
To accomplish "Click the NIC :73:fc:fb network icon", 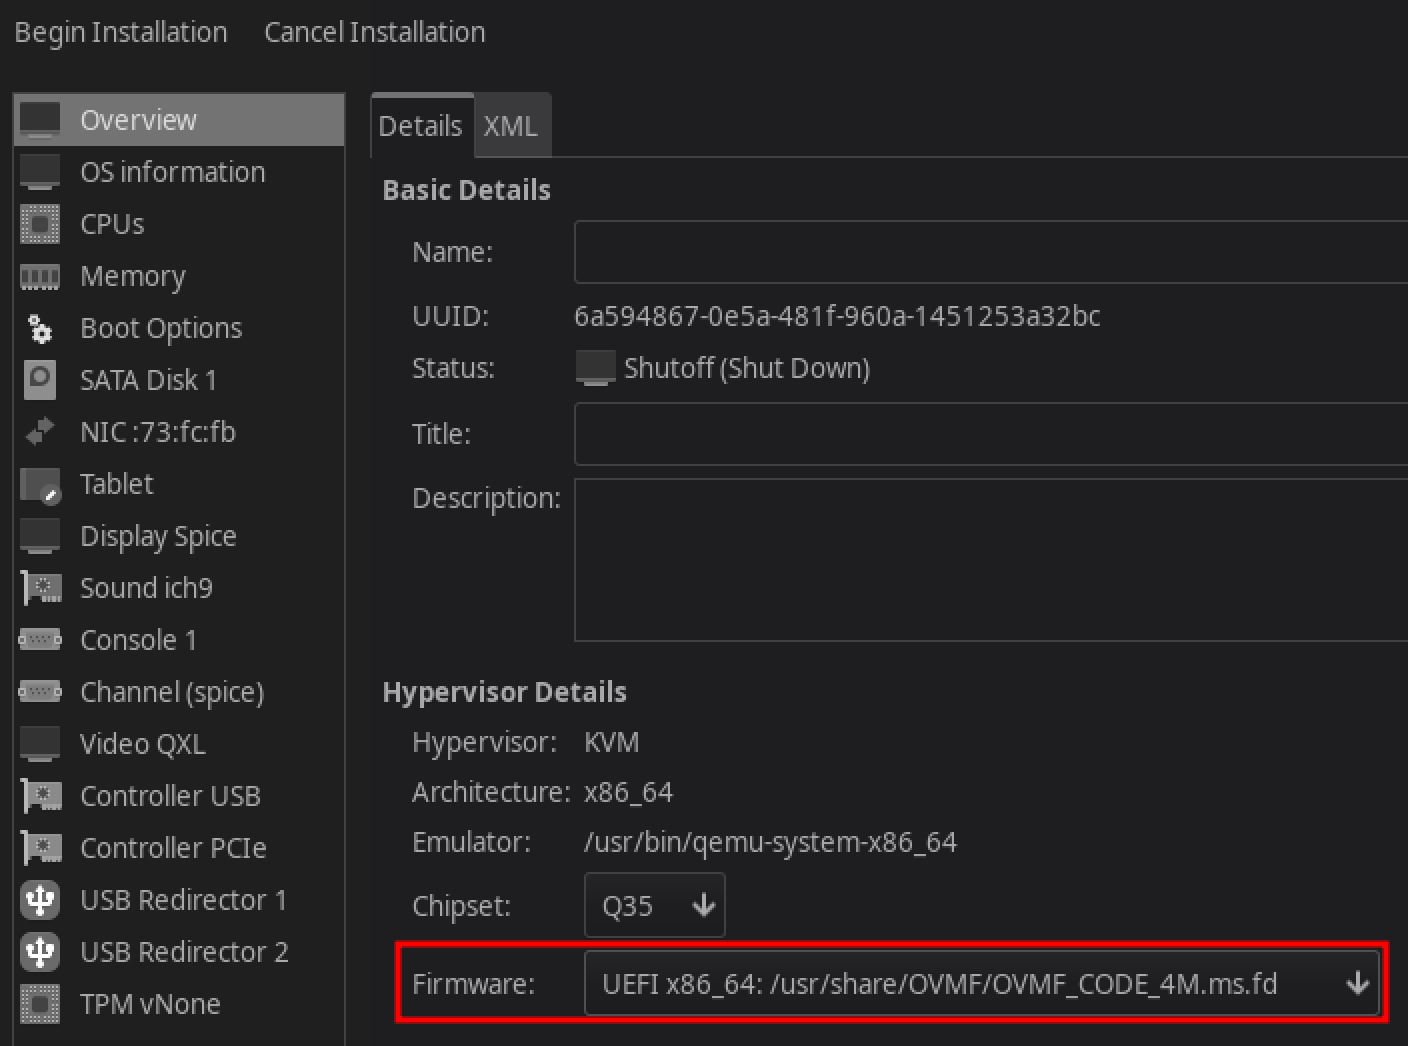I will (x=40, y=432).
